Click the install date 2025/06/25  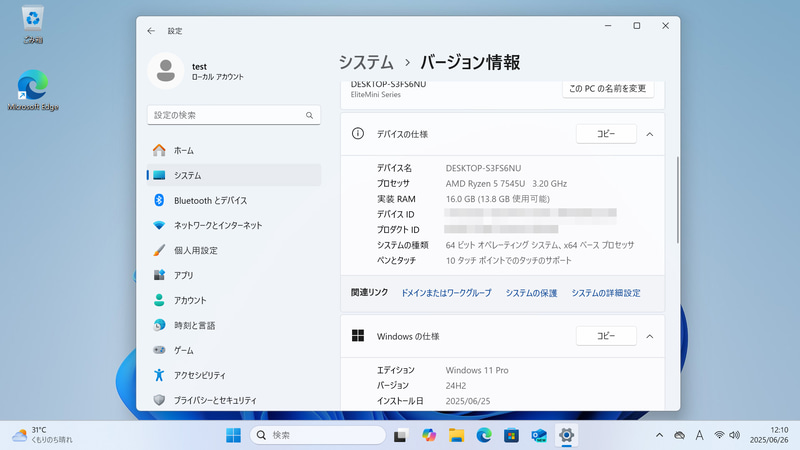(x=468, y=401)
